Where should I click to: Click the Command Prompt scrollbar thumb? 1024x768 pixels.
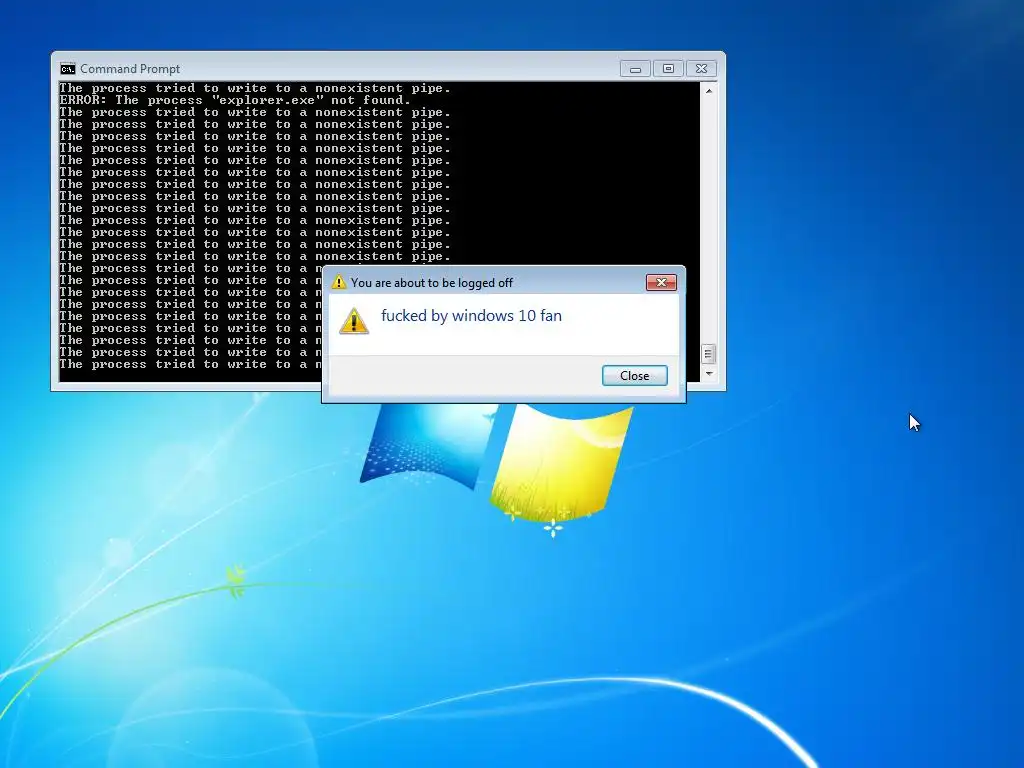point(709,354)
